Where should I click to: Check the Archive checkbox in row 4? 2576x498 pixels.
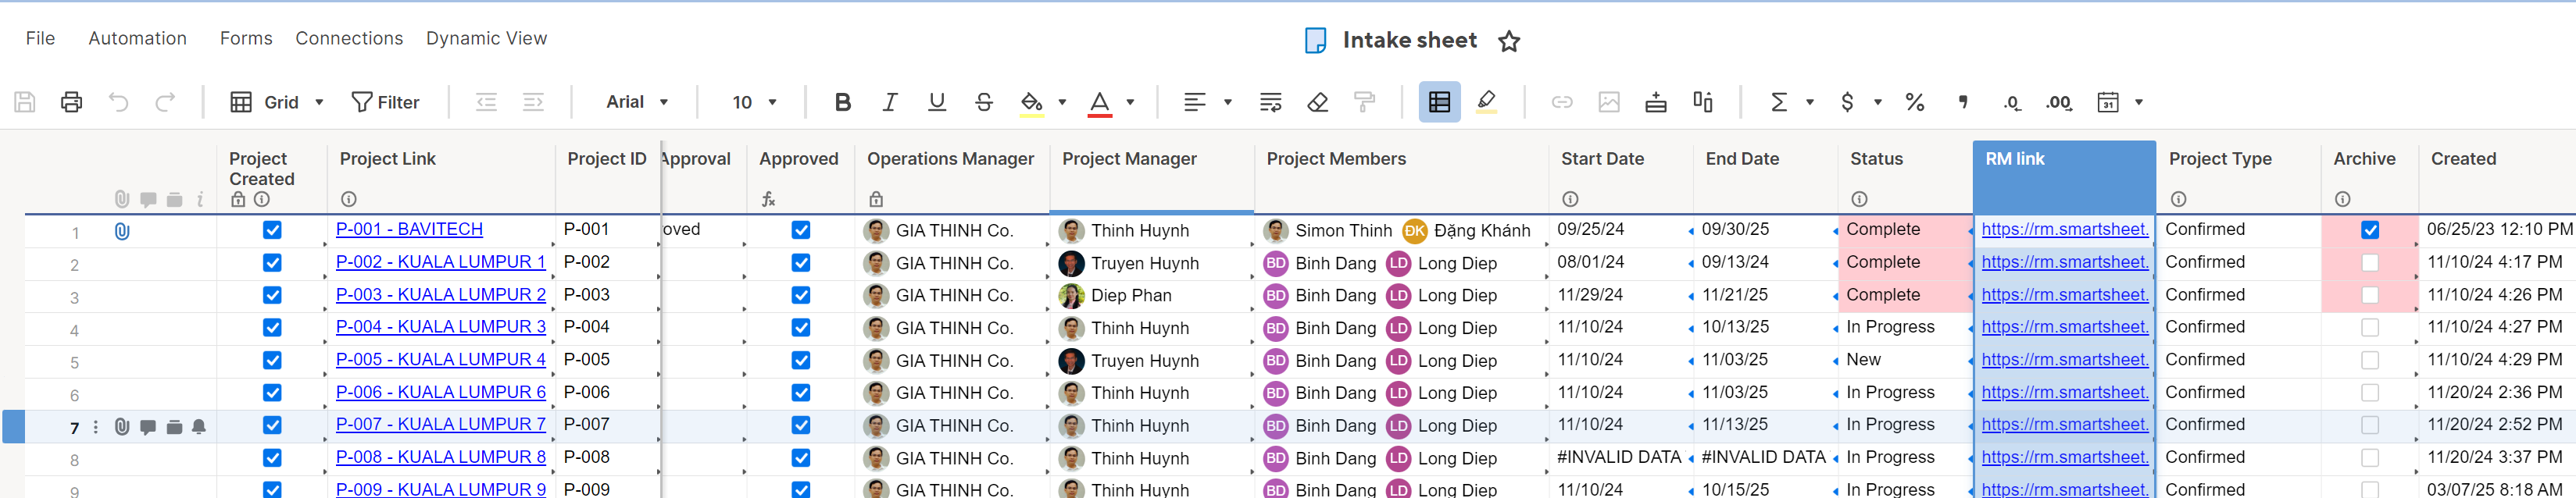pyautogui.click(x=2369, y=328)
